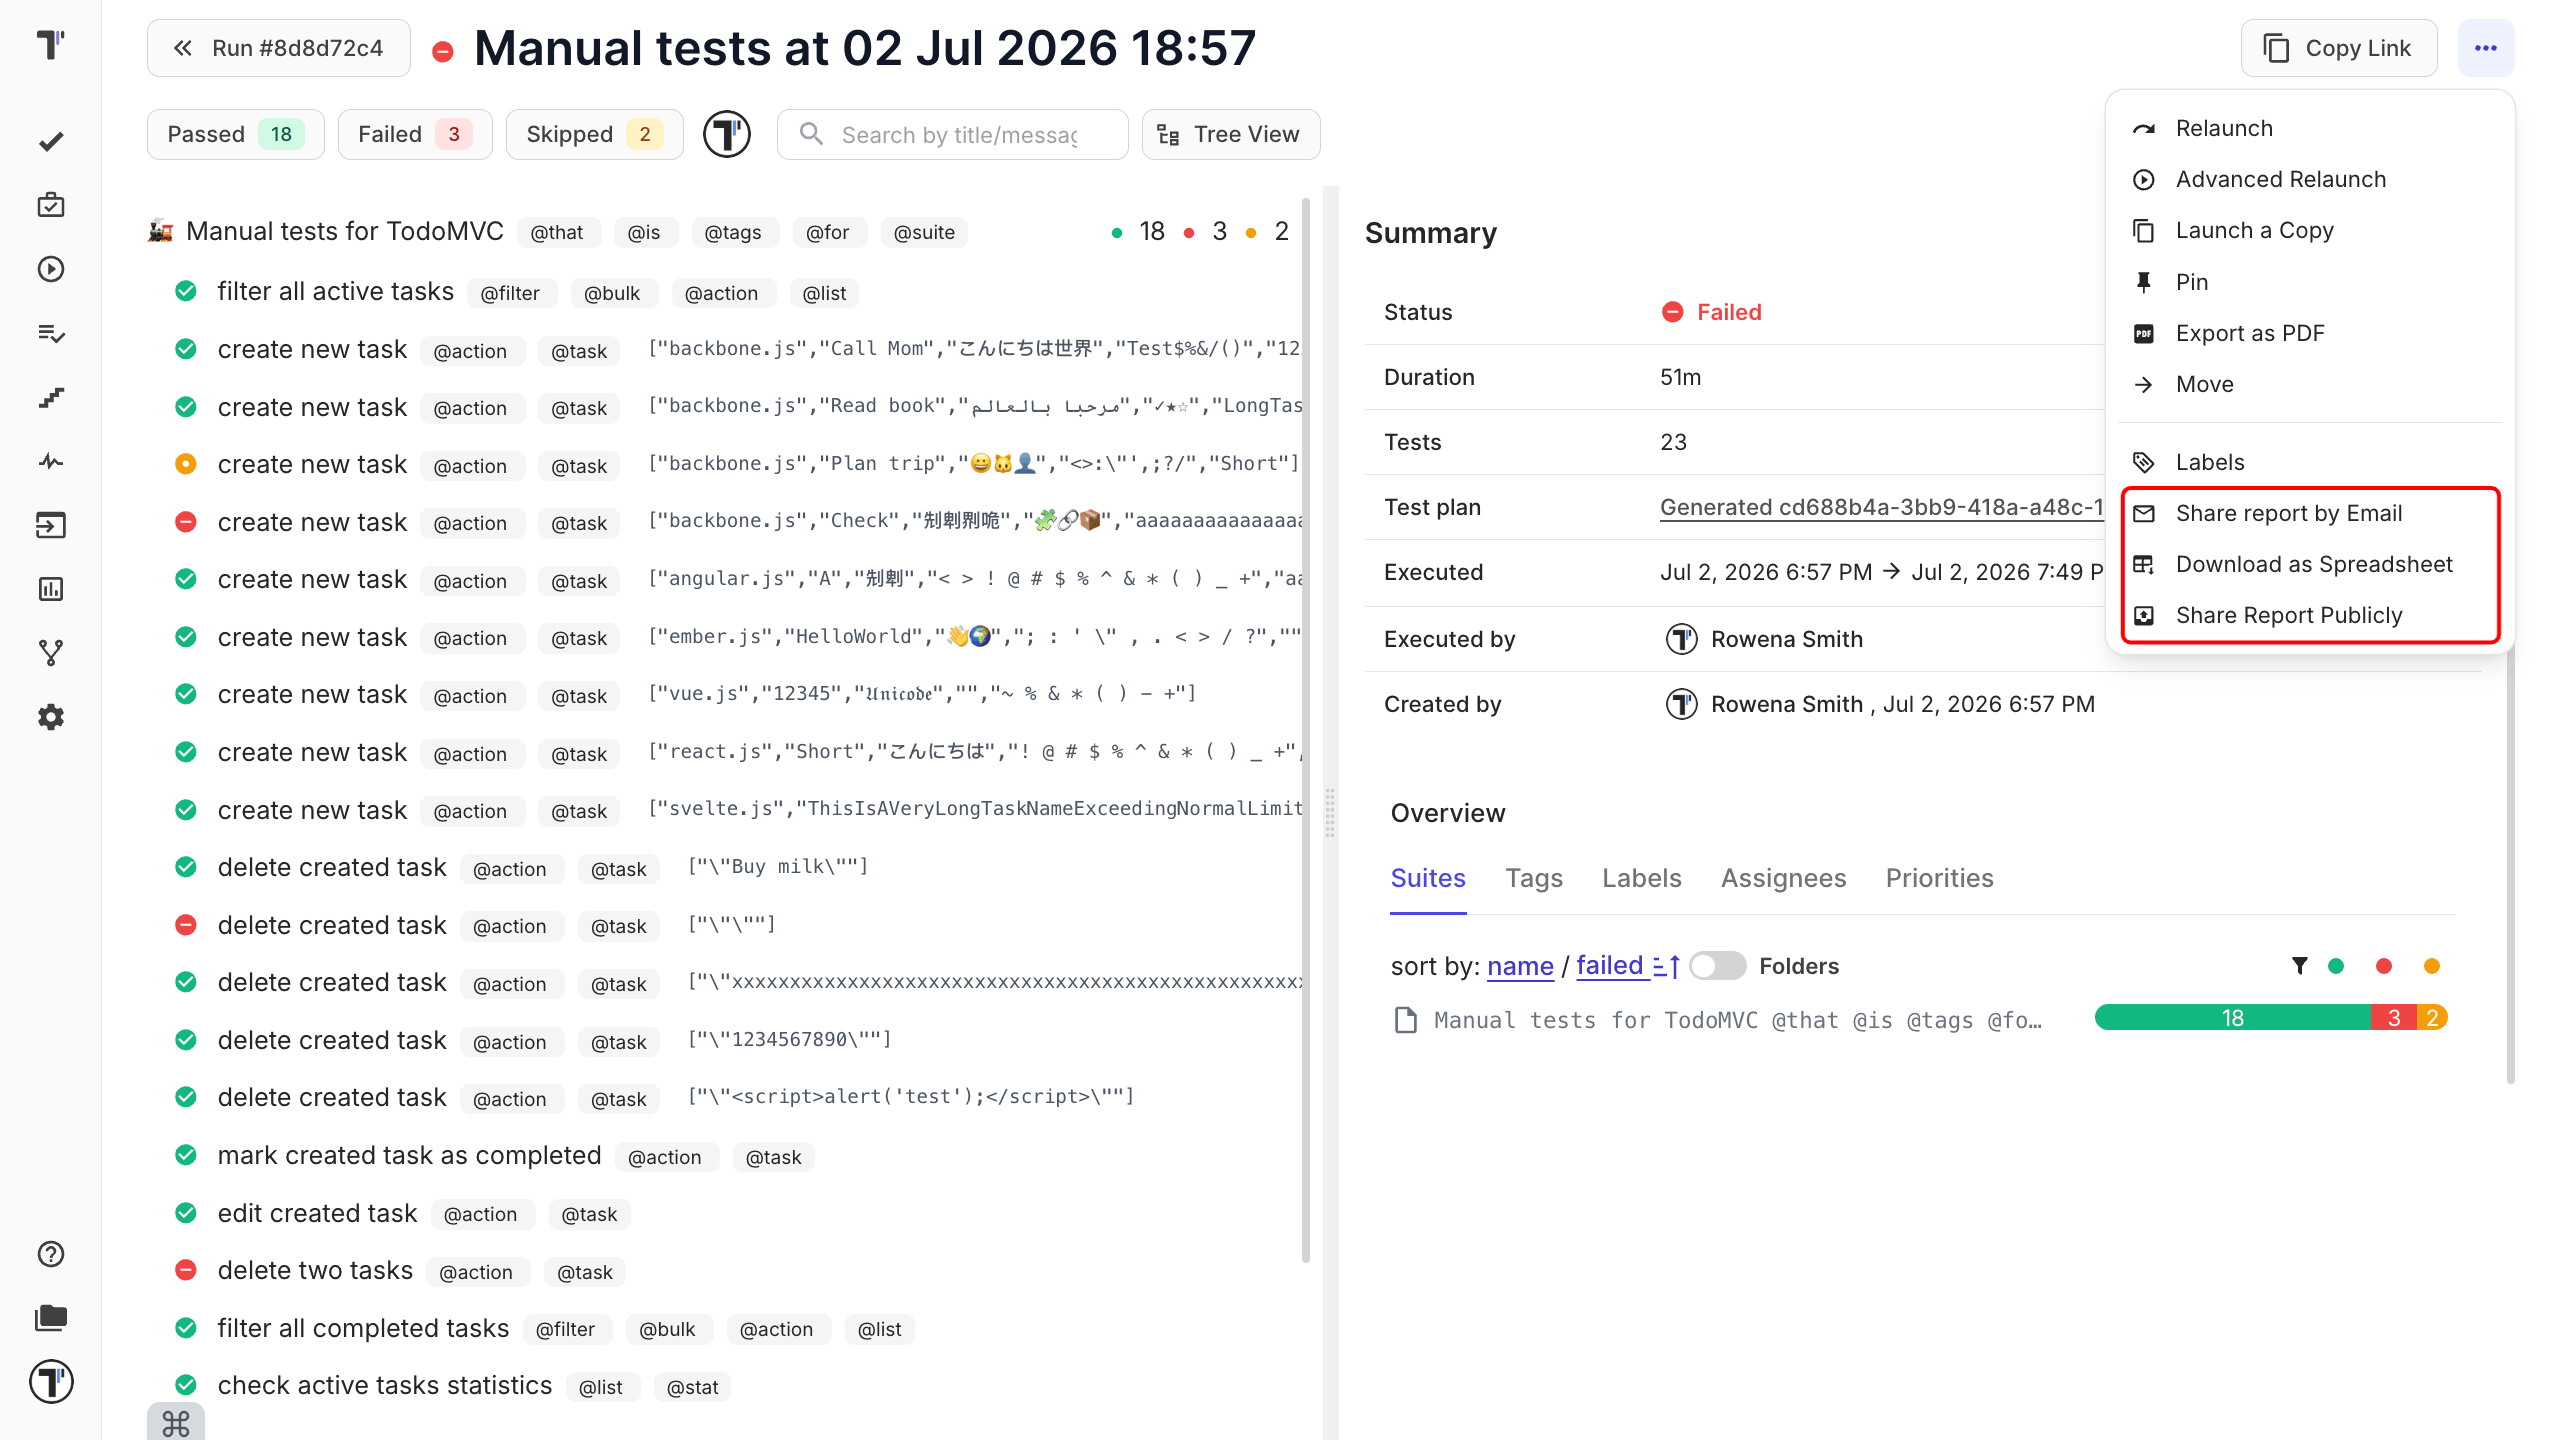This screenshot has height=1440, width=2560.
Task: Open the settings gear sidebar icon
Action: point(51,717)
